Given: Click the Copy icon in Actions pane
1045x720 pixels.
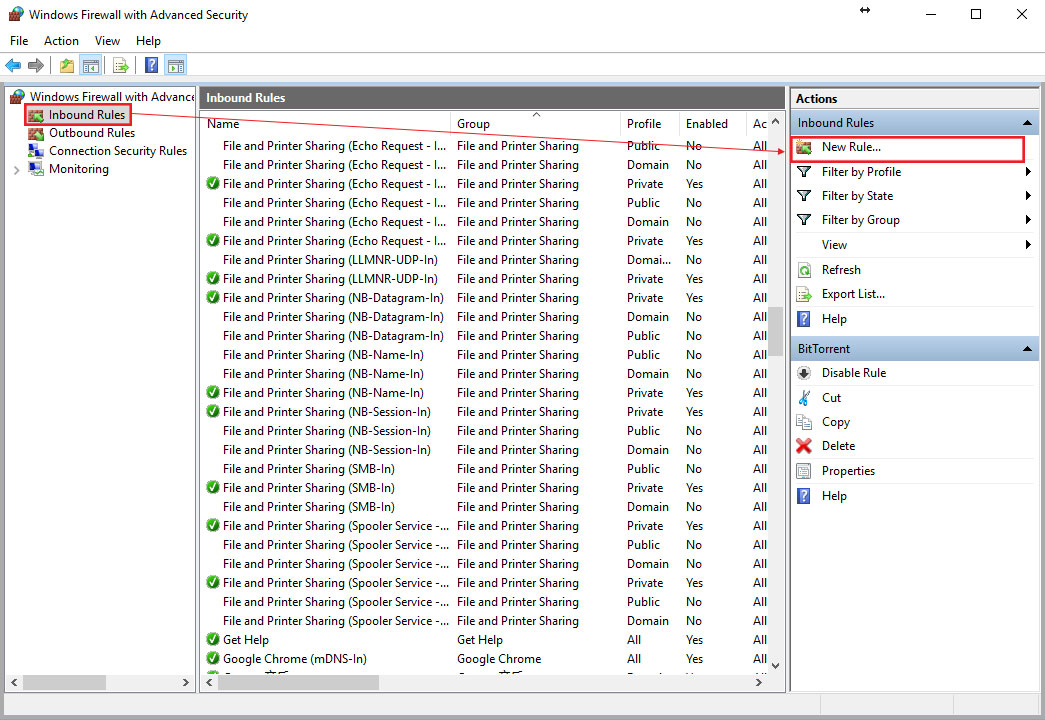Looking at the screenshot, I should click(804, 422).
